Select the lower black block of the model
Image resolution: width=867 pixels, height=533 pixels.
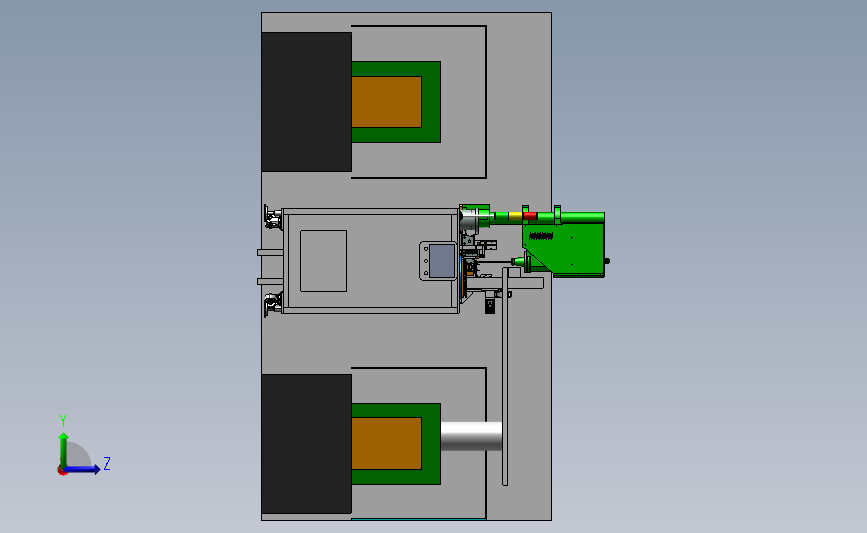point(306,444)
